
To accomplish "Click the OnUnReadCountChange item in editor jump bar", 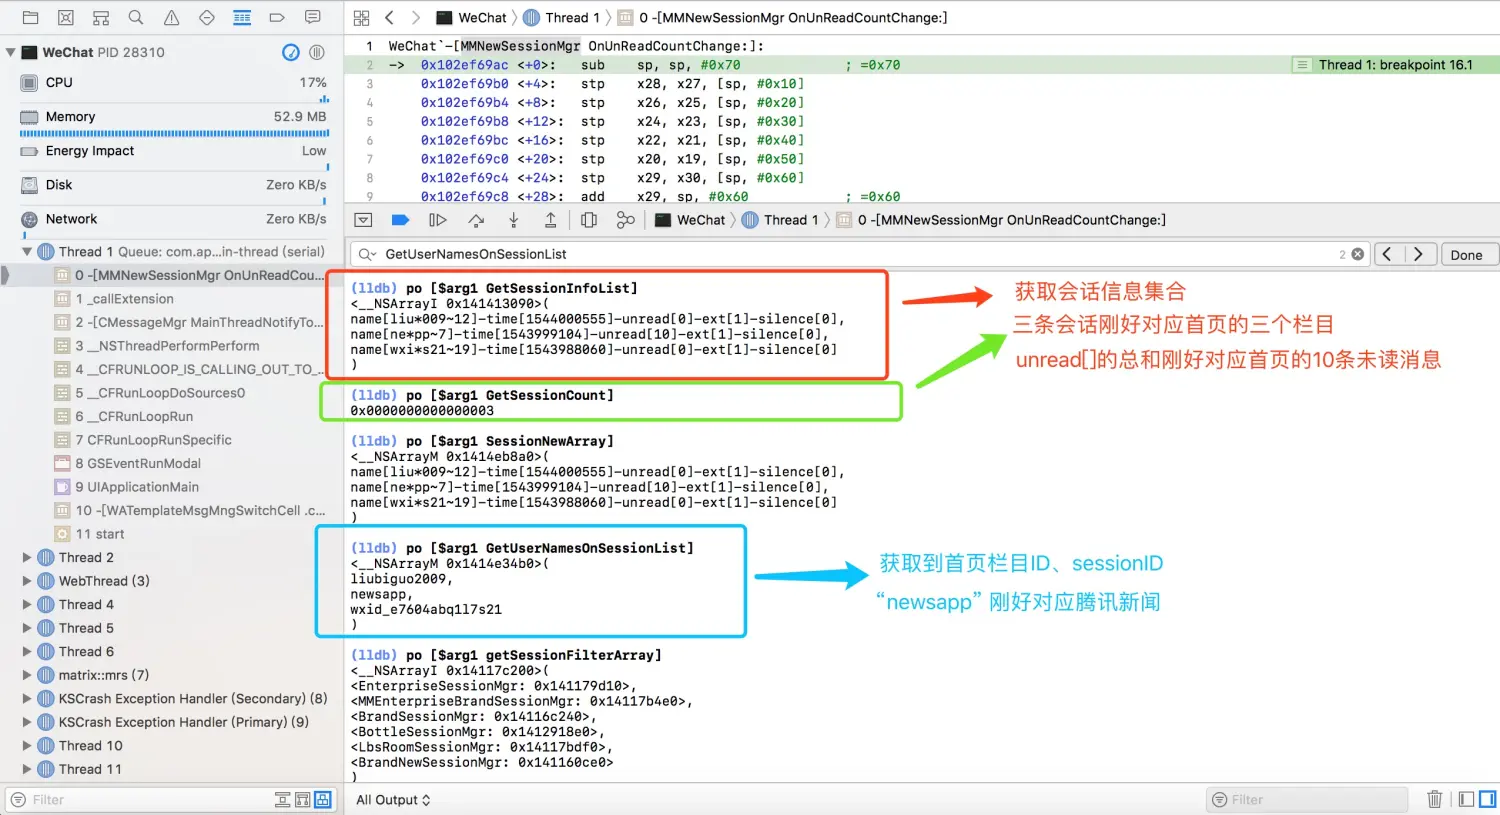I will (783, 17).
